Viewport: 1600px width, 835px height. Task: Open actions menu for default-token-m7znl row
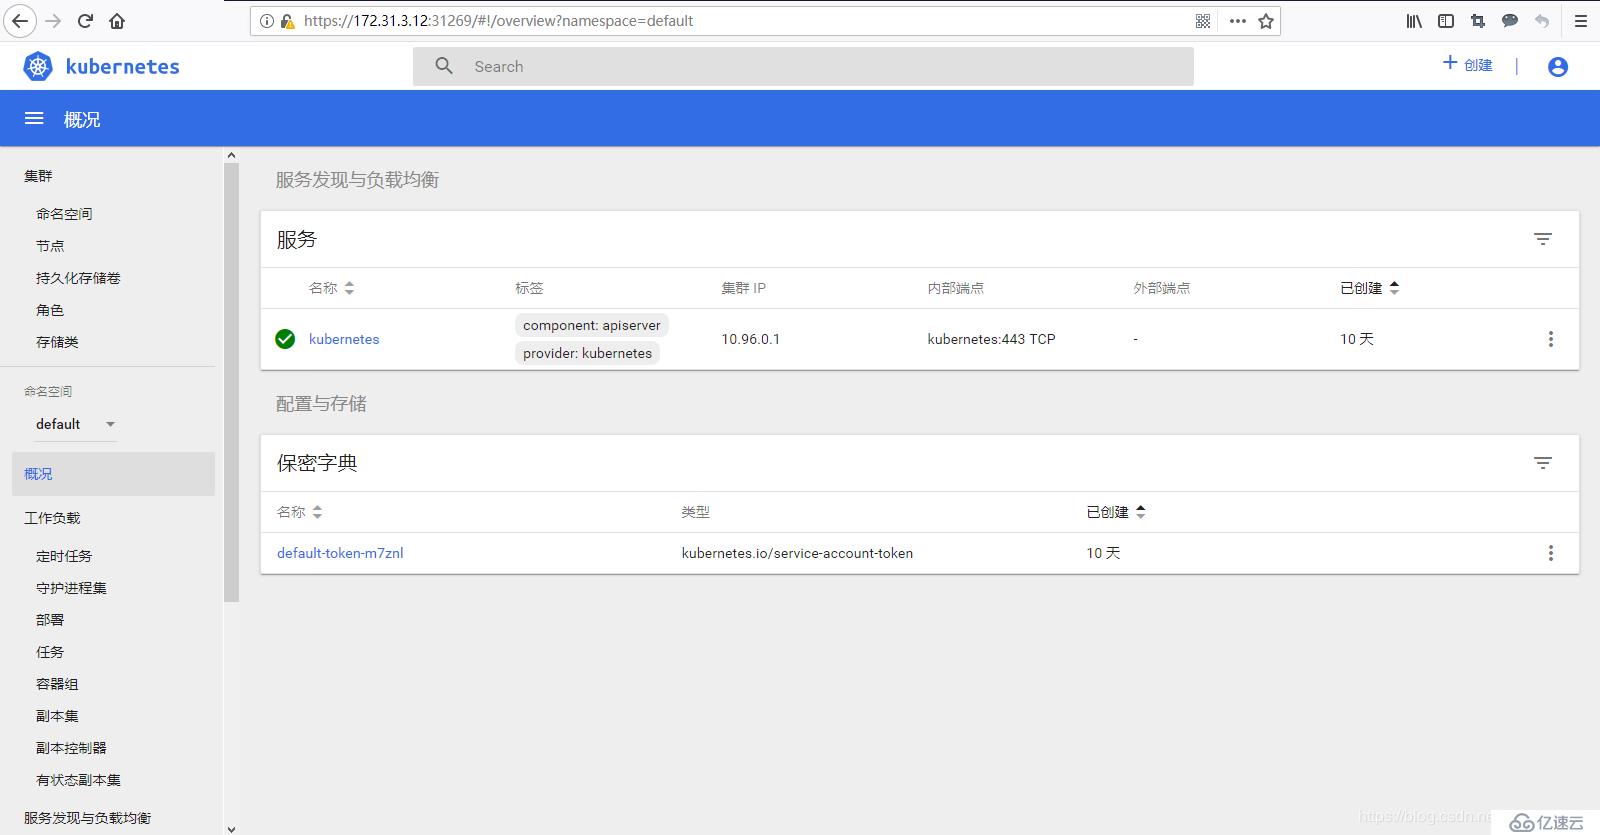click(1551, 553)
